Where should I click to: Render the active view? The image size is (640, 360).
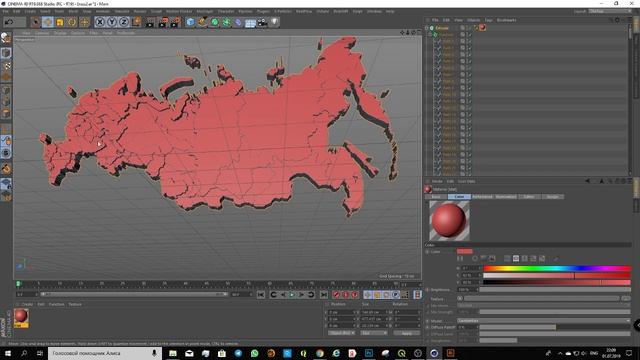point(150,22)
